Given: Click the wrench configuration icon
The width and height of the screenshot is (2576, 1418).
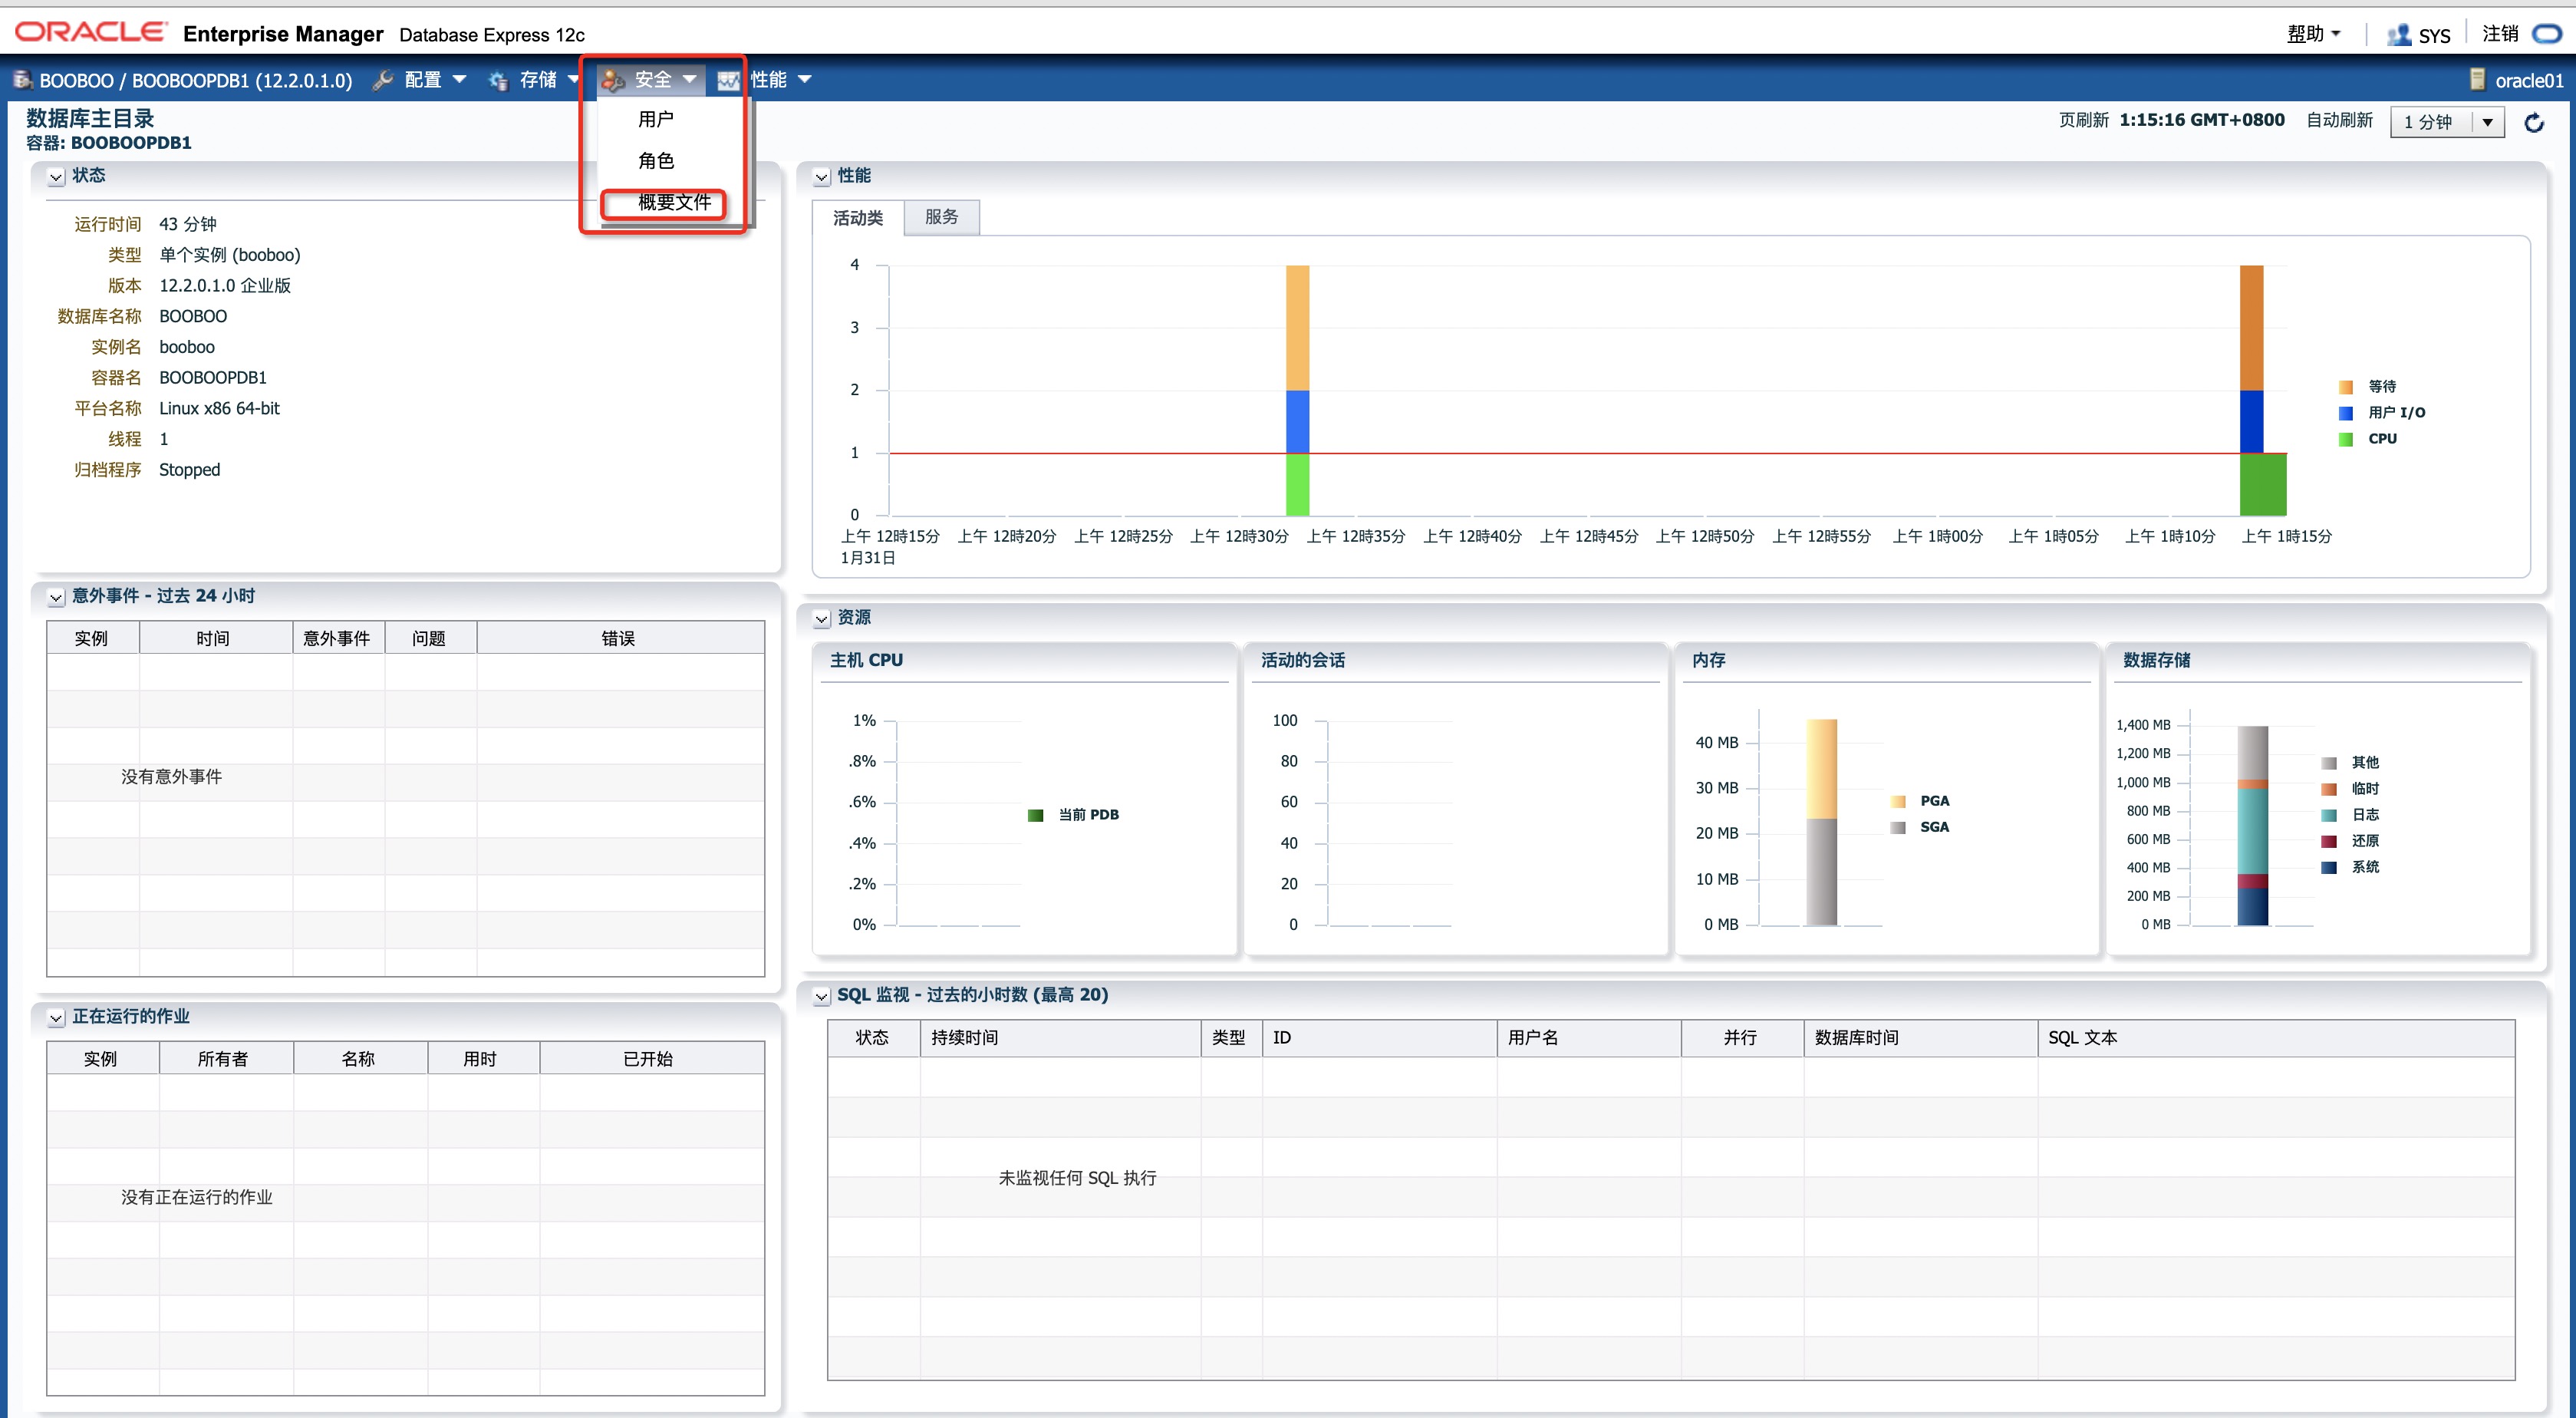Looking at the screenshot, I should click(x=382, y=80).
